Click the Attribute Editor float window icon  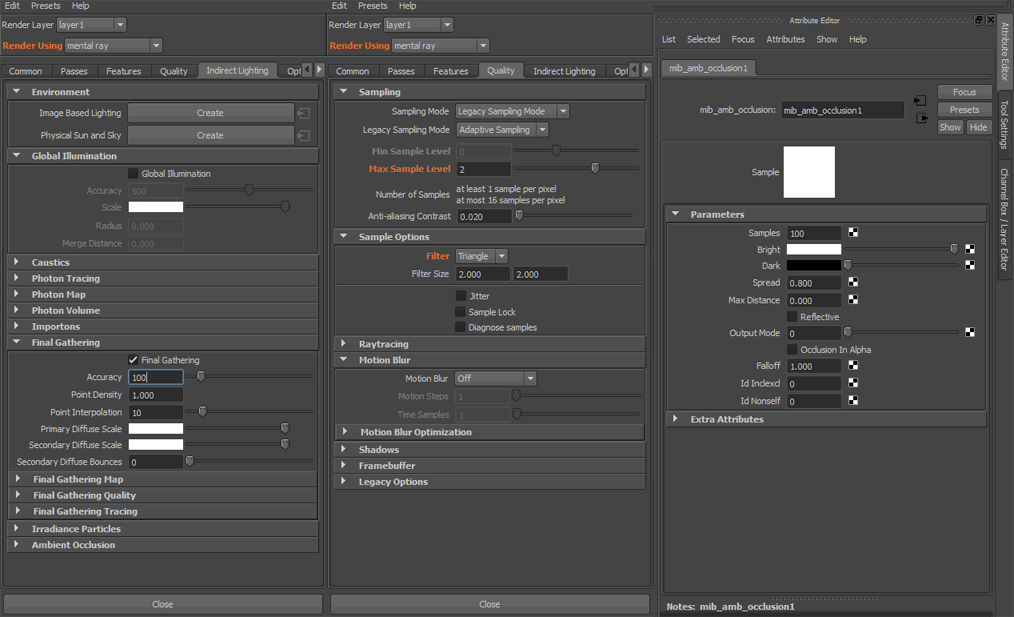coord(978,20)
